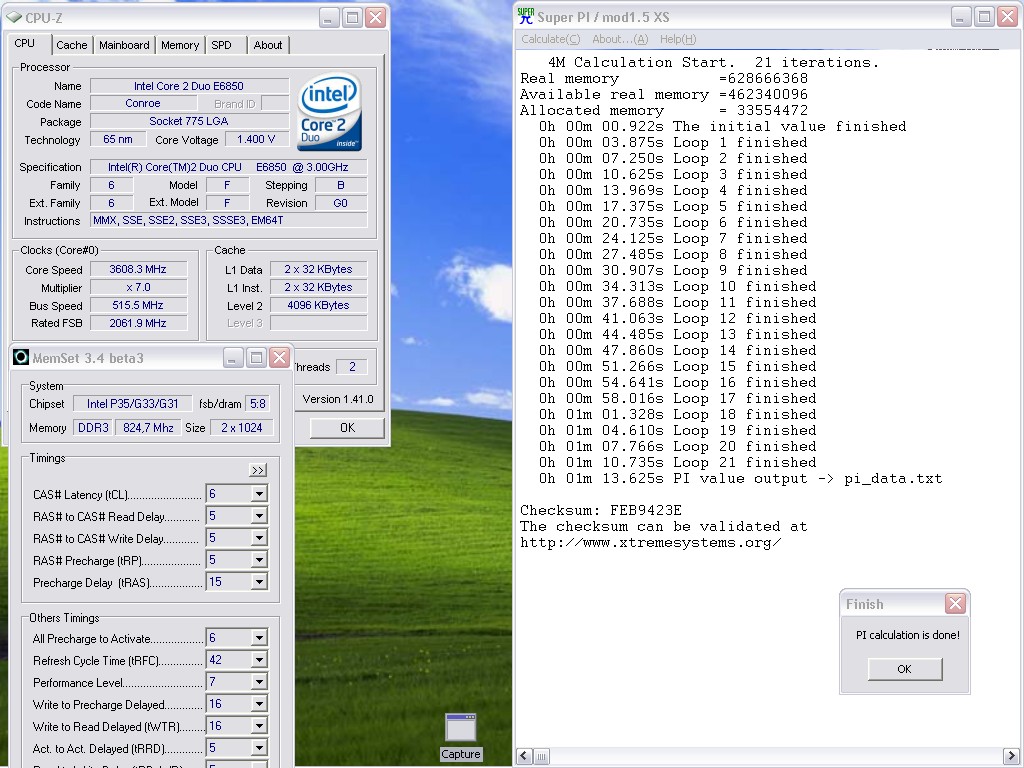Open the Performance Level dropdown
This screenshot has width=1024, height=768.
tap(259, 682)
